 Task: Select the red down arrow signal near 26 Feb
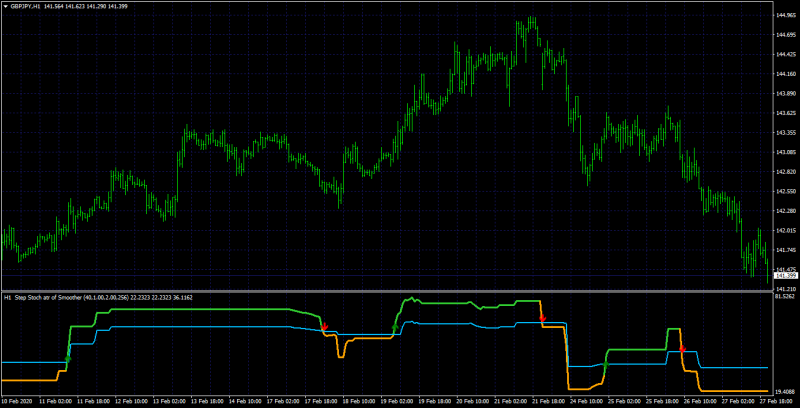click(682, 349)
